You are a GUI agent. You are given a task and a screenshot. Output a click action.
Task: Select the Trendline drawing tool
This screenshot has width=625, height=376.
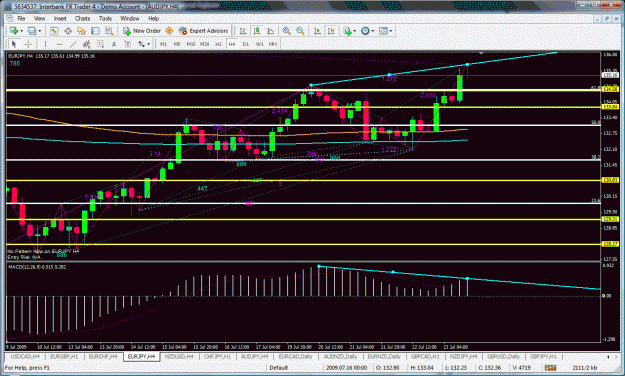click(x=73, y=44)
